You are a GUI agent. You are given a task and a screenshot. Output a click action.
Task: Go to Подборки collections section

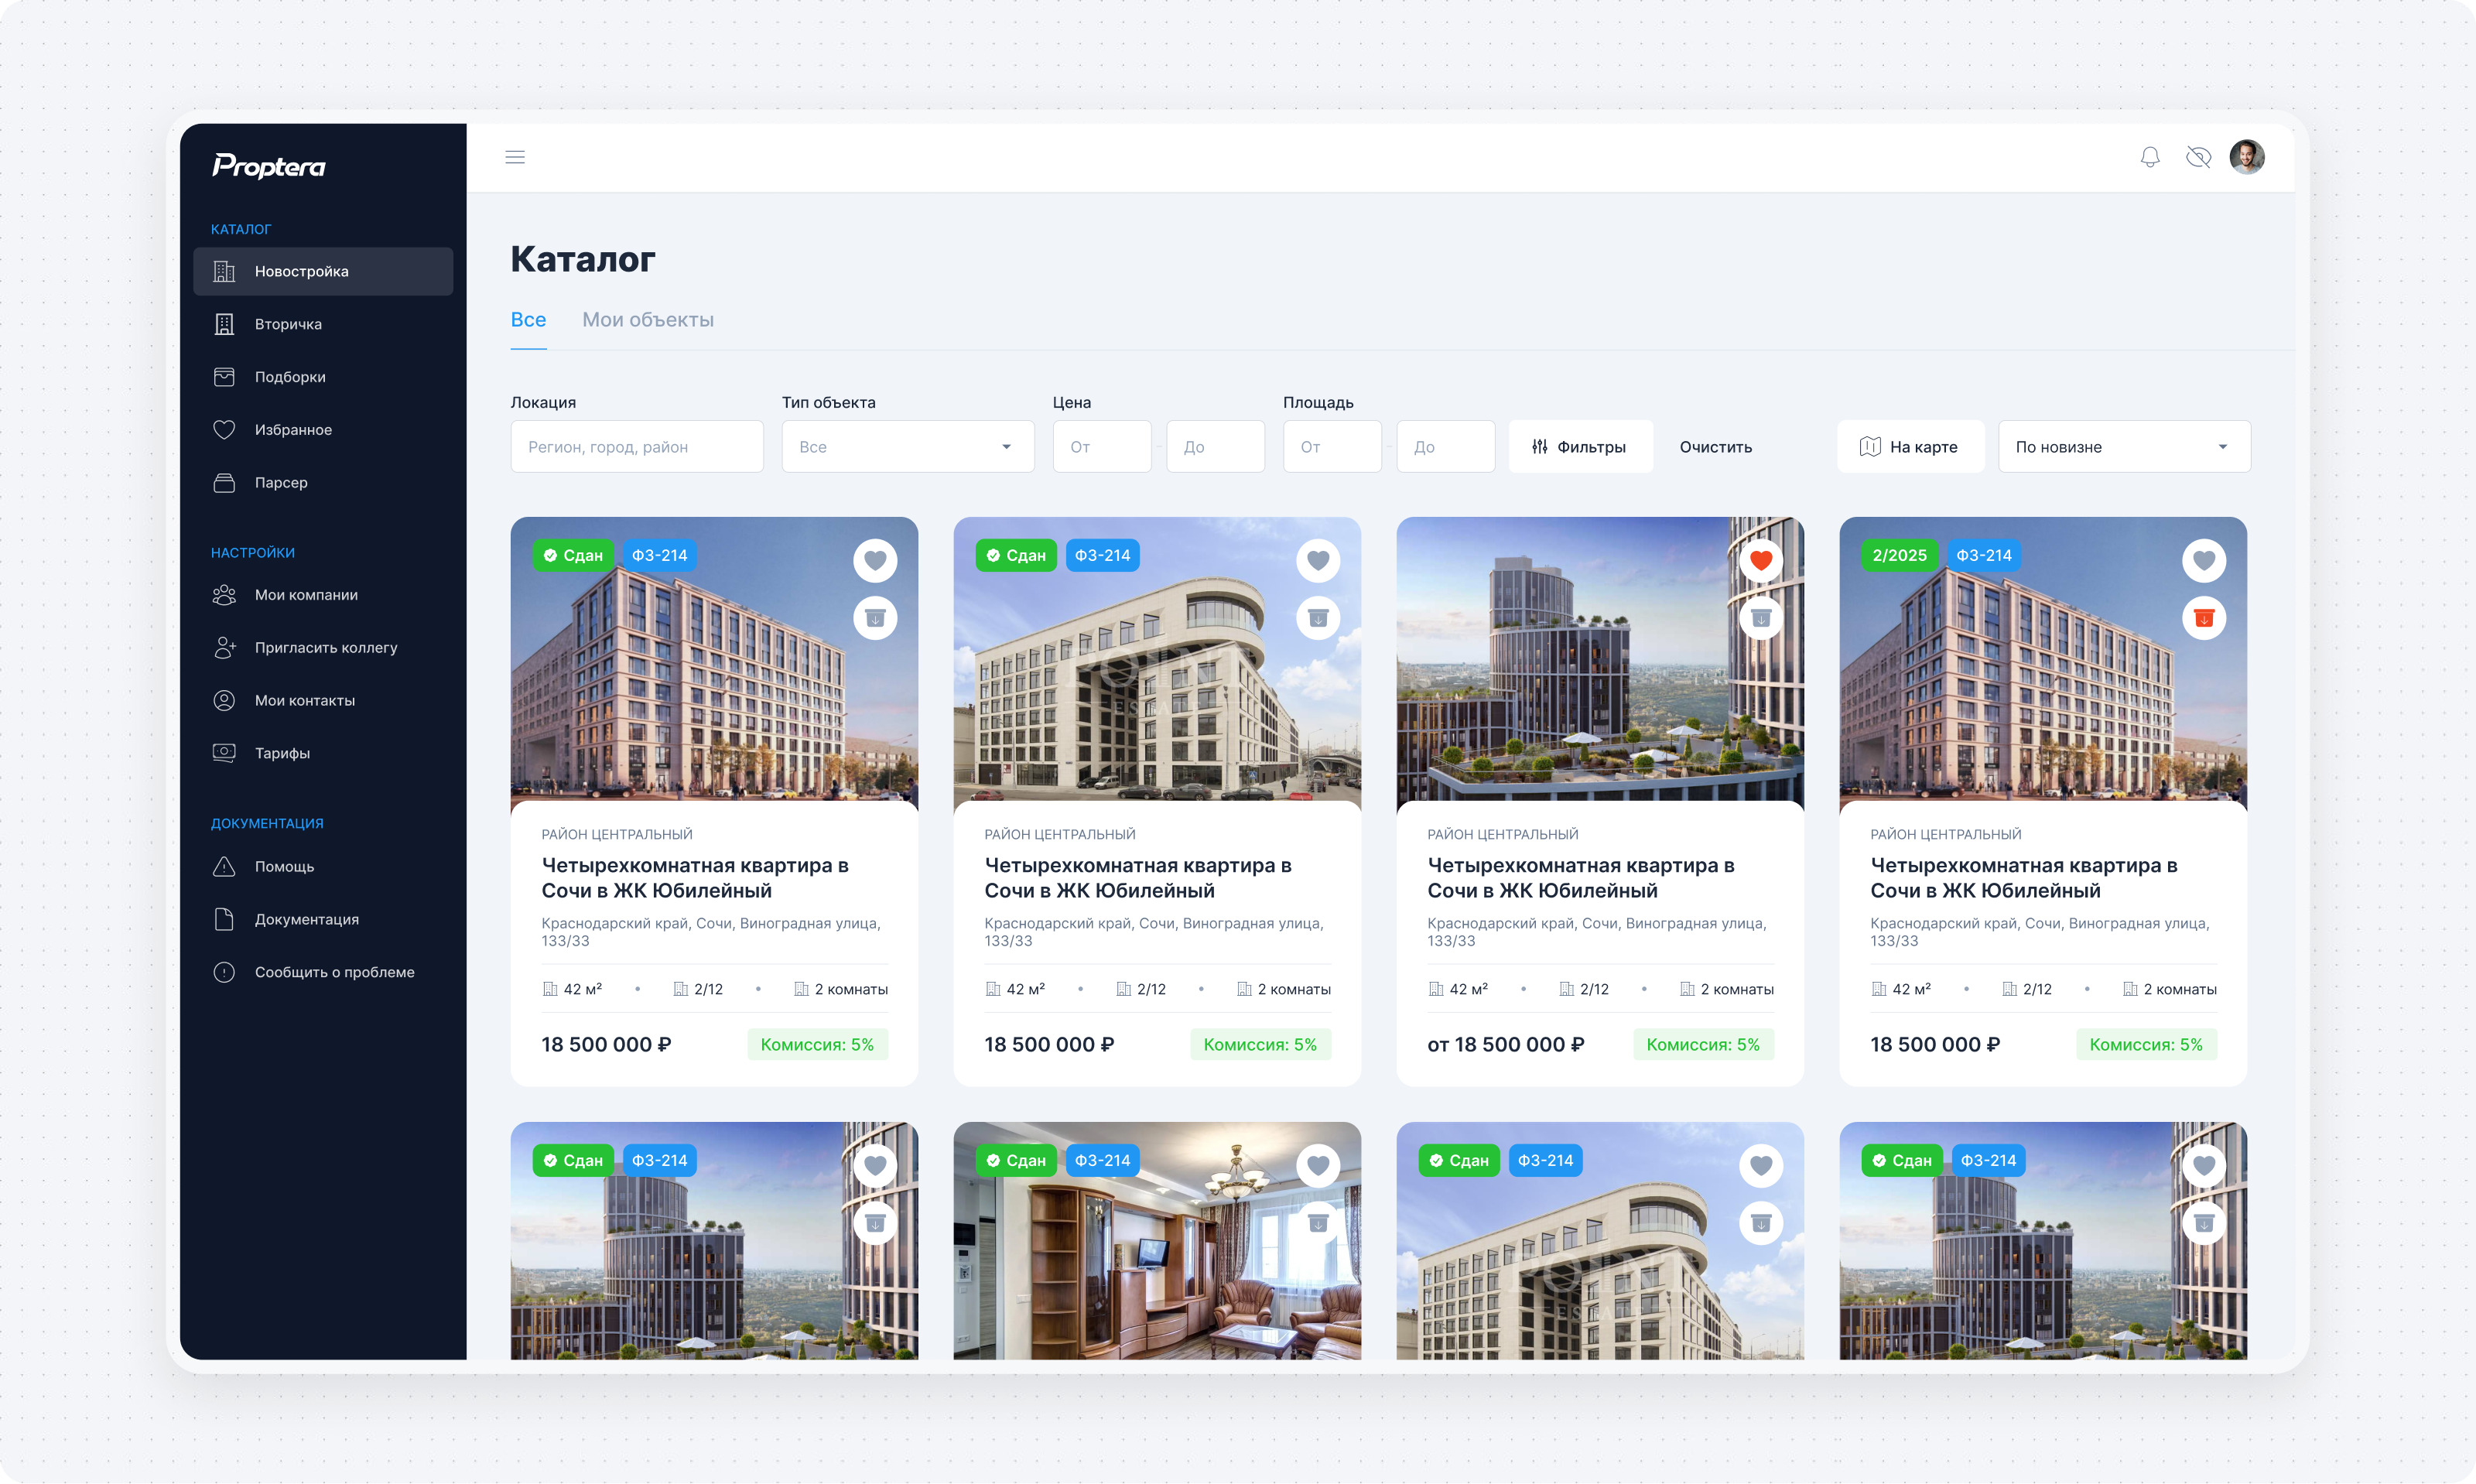point(289,377)
